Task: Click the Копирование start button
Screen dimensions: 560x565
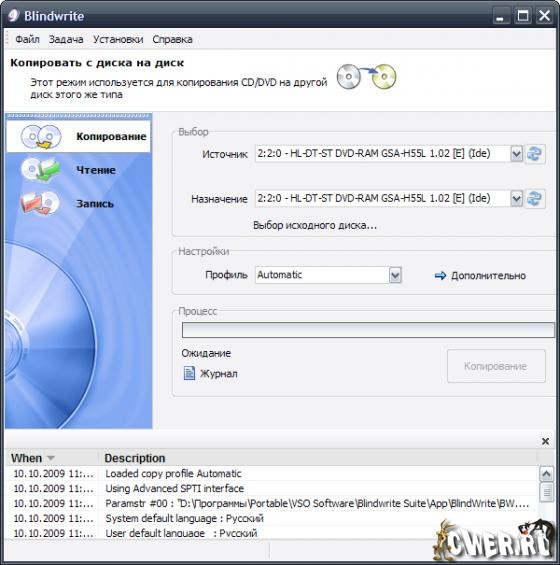Action: click(496, 366)
